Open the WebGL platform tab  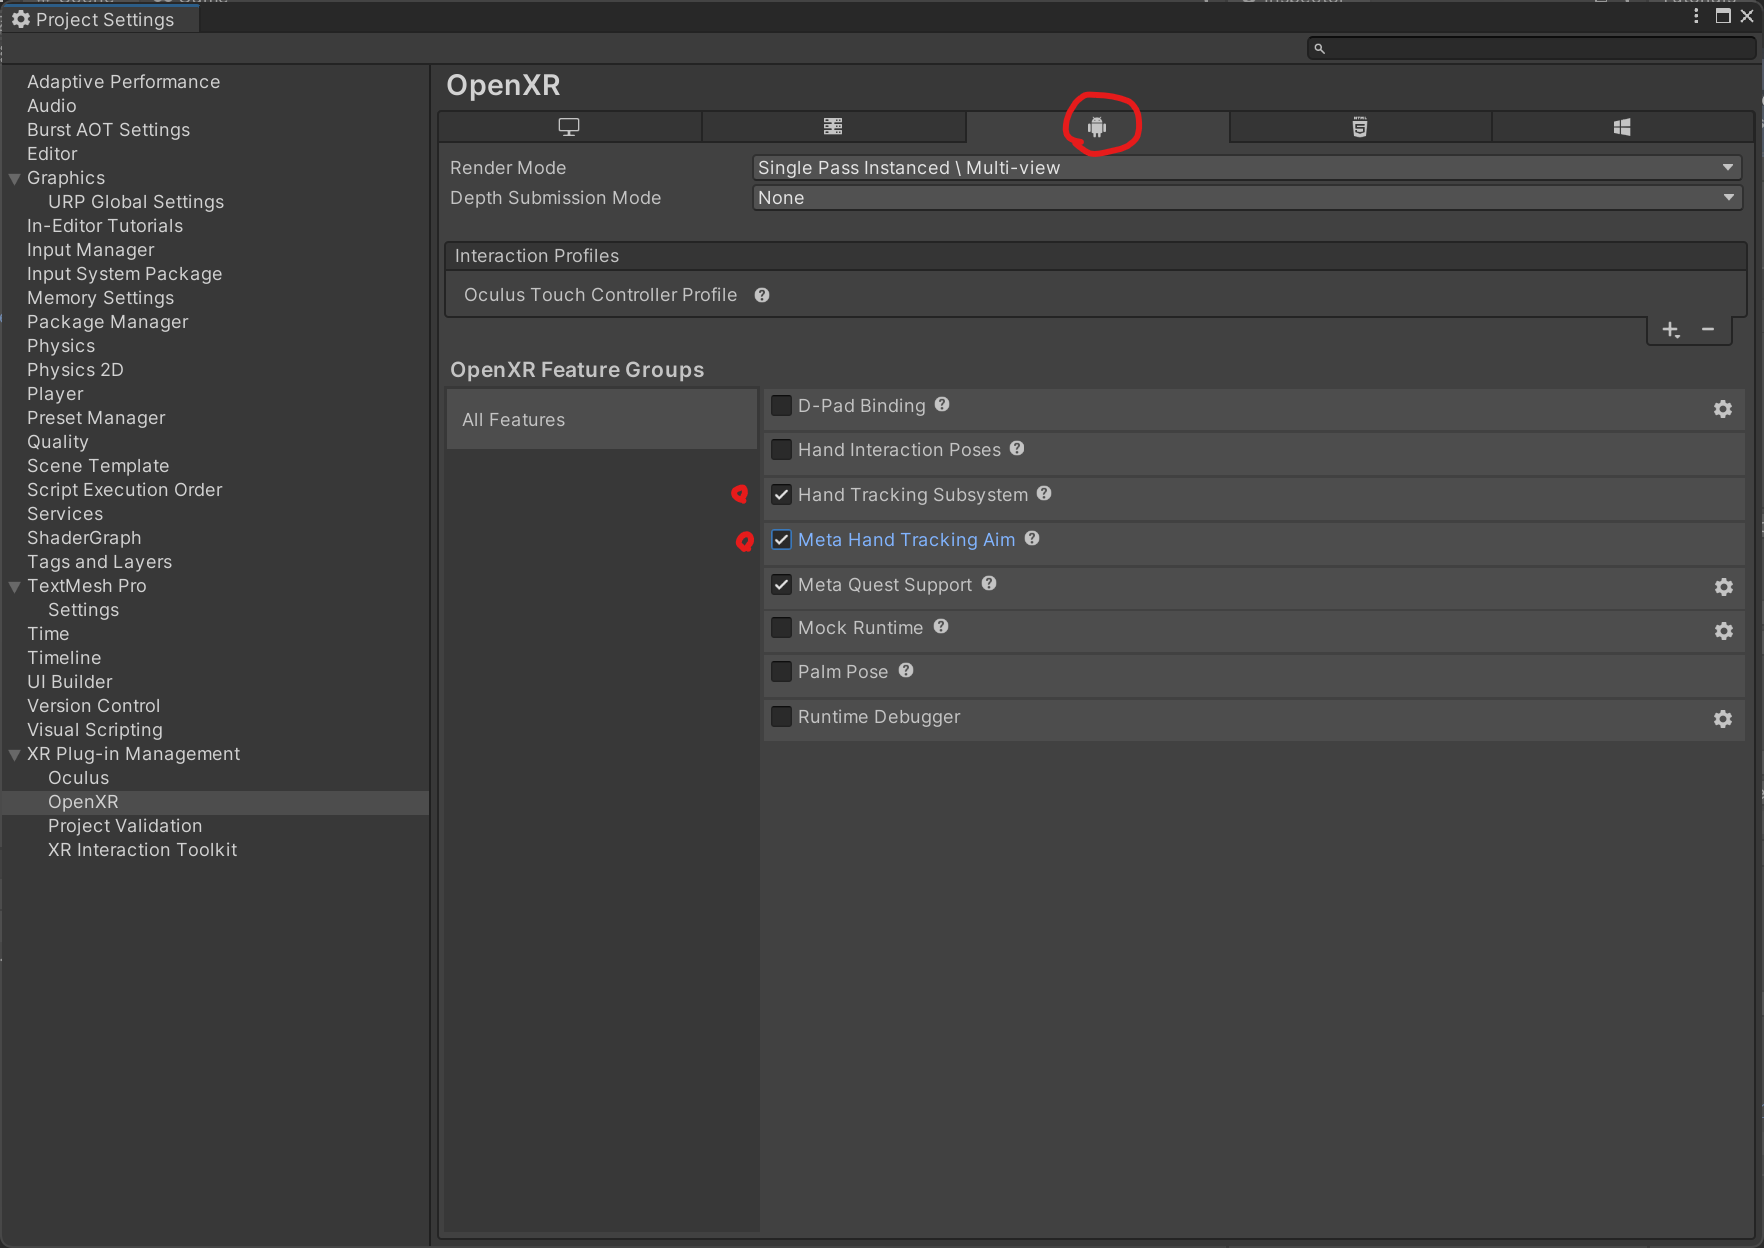1359,127
